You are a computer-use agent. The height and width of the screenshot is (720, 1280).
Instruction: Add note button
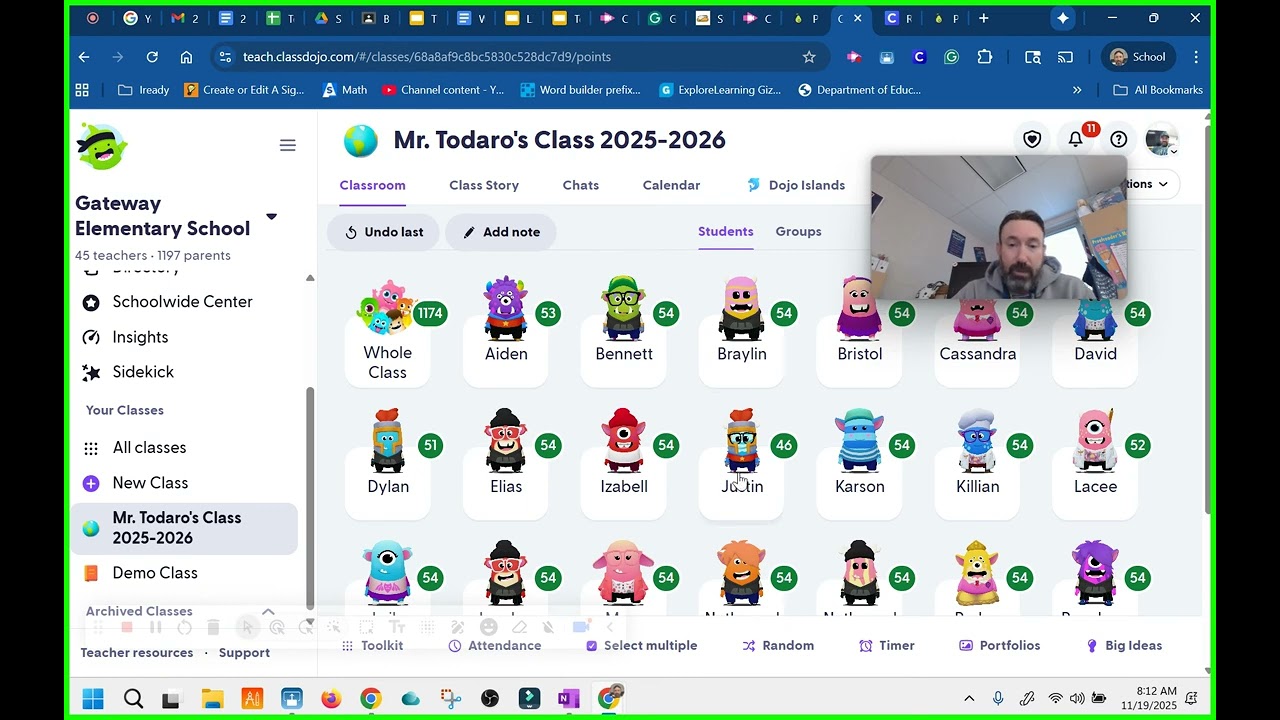[501, 232]
